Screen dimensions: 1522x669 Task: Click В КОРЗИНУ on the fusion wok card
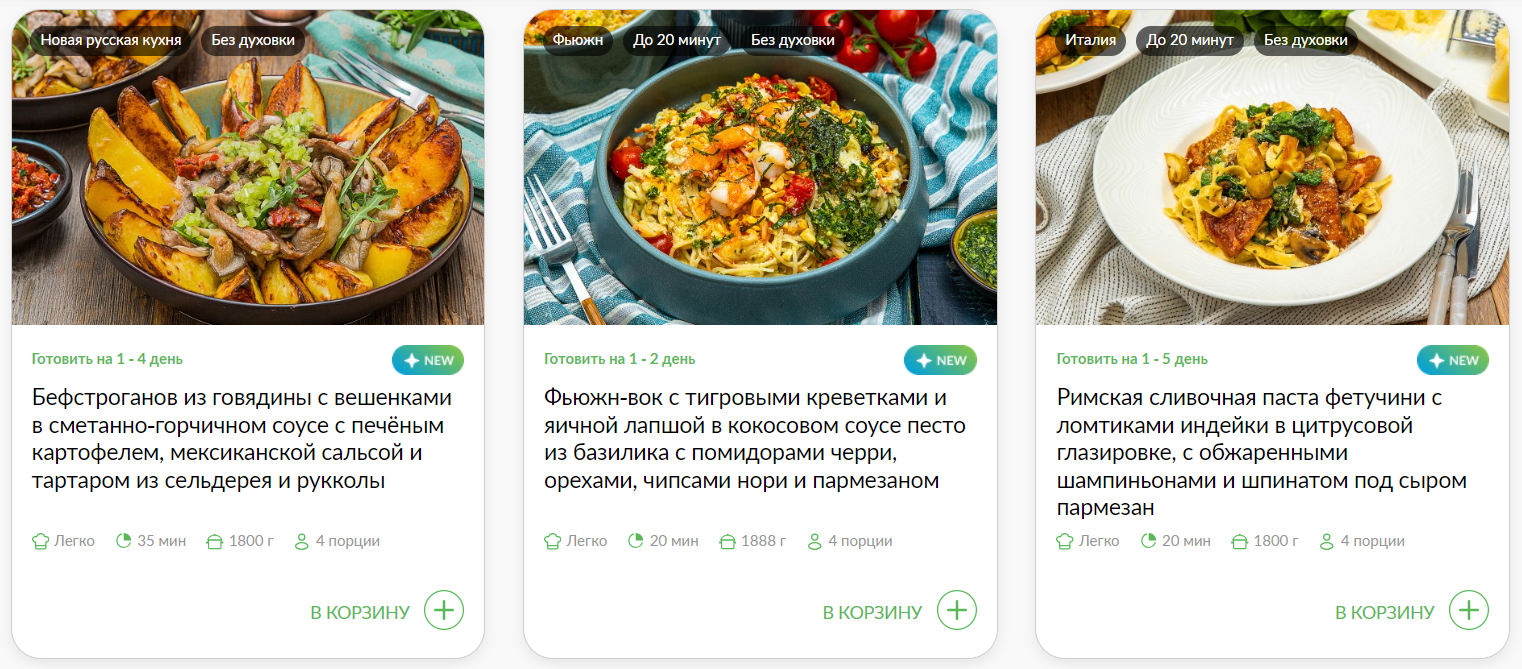tap(873, 612)
